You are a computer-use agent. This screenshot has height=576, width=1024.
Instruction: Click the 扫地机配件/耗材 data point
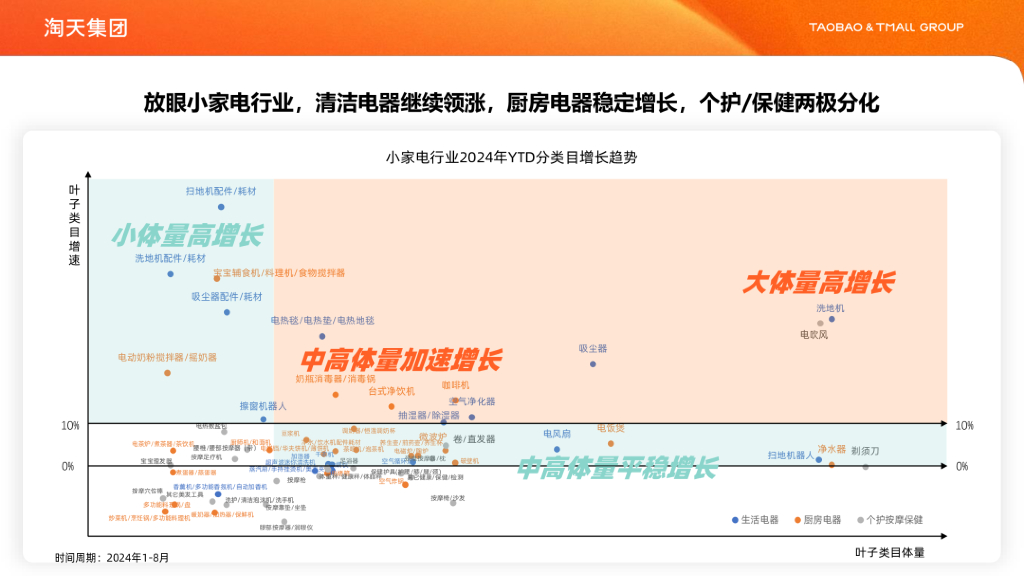coord(221,207)
